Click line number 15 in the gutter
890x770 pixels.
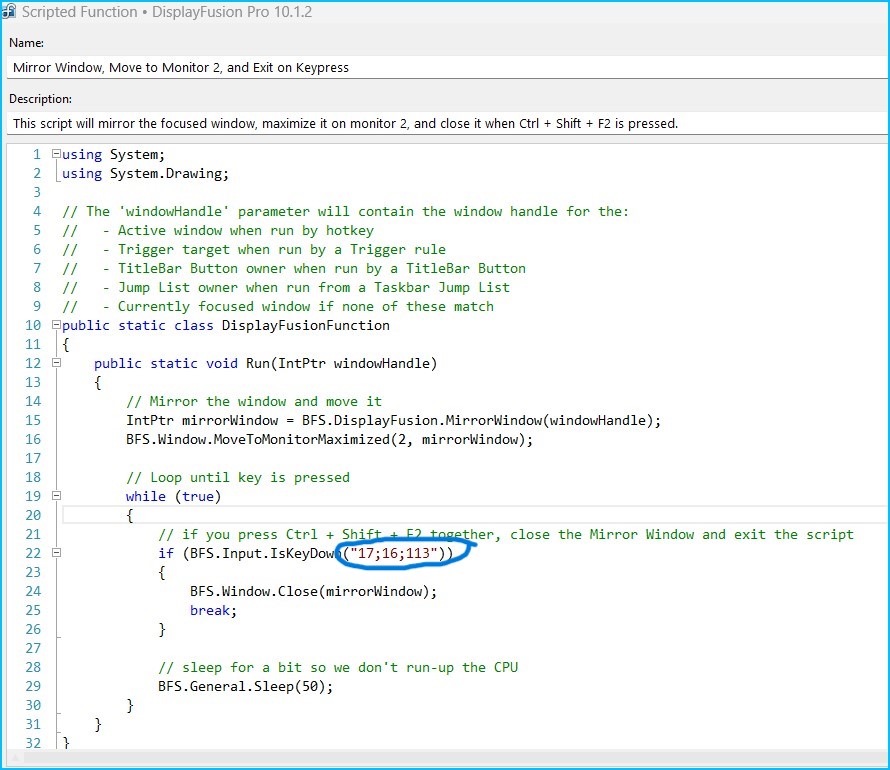pyautogui.click(x=33, y=421)
